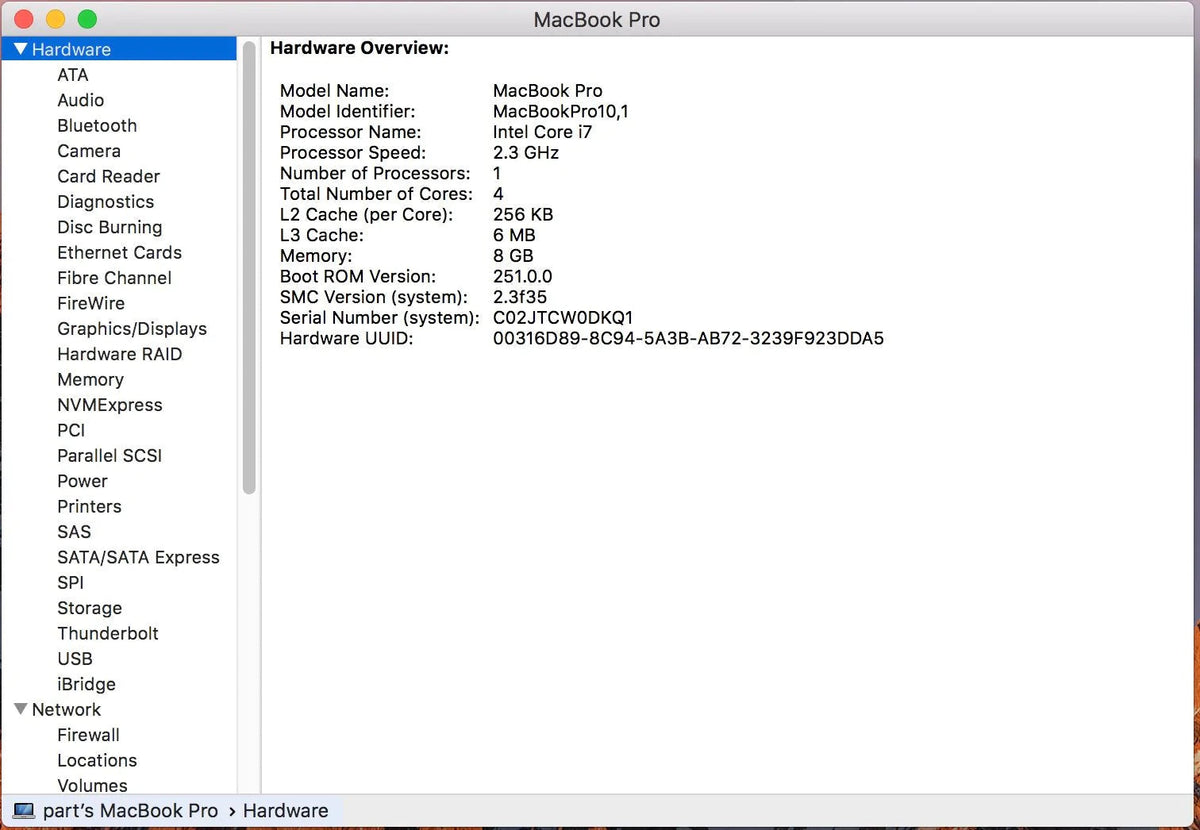
Task: Select NVMExpress in the sidebar
Action: point(110,405)
